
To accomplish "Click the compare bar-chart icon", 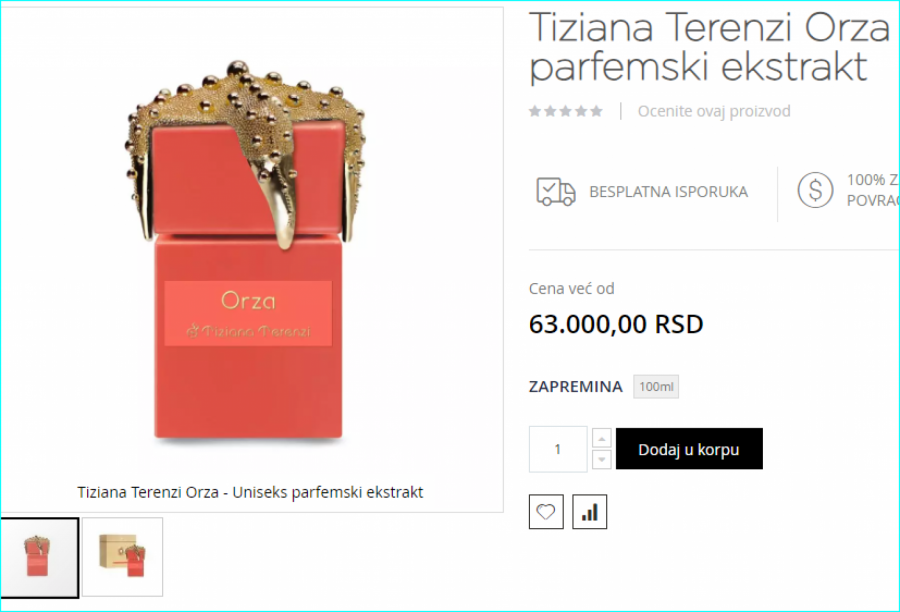I will tap(589, 512).
